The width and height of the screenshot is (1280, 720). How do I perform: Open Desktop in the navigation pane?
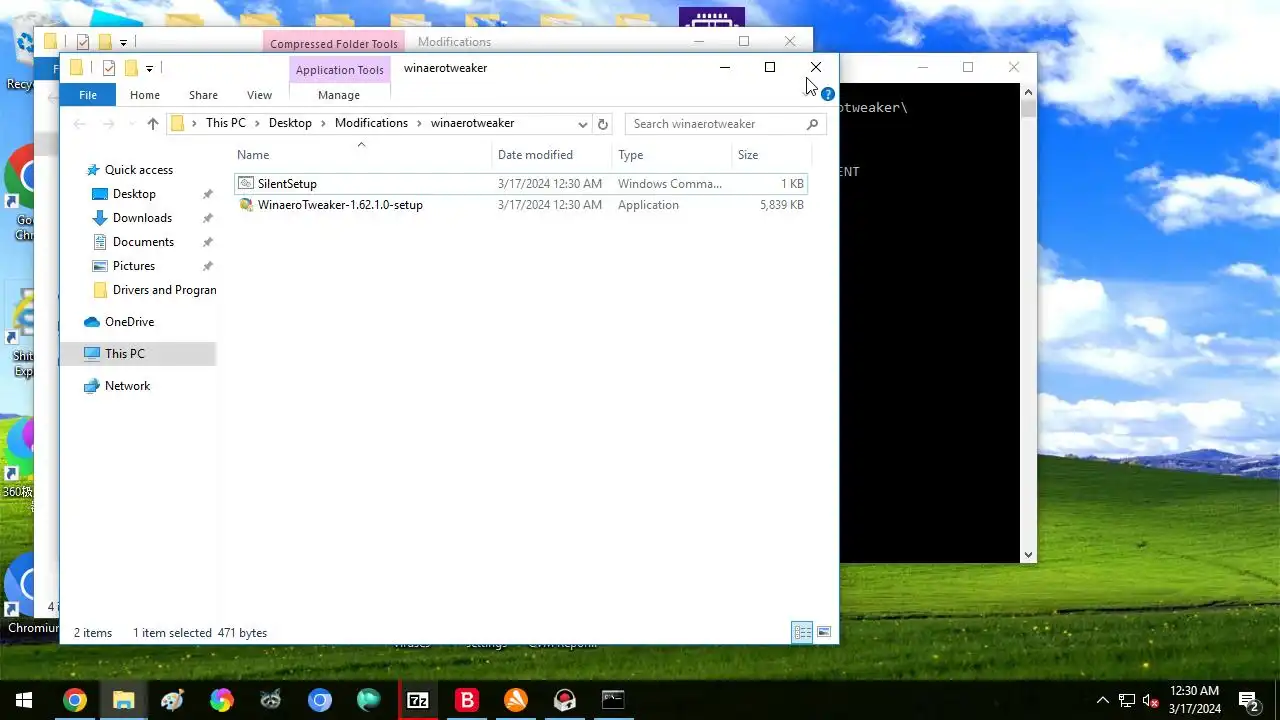click(x=134, y=194)
